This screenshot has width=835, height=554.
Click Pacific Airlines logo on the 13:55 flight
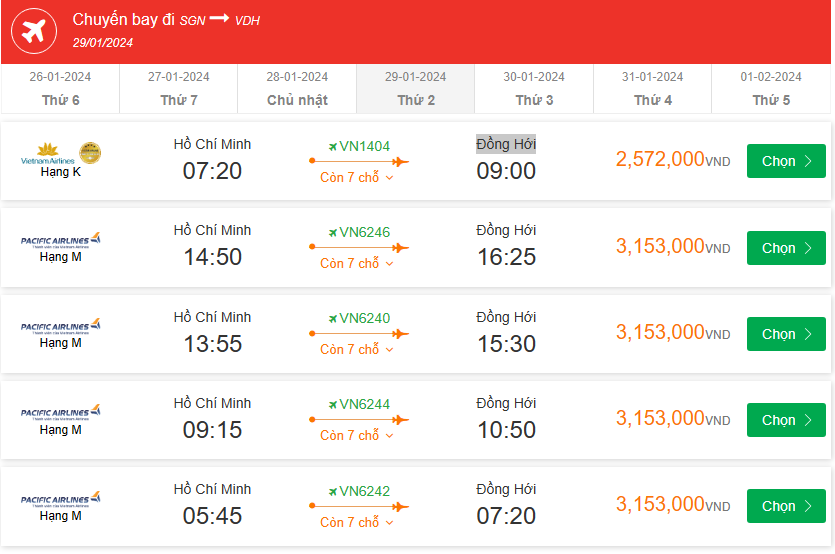pyautogui.click(x=61, y=326)
